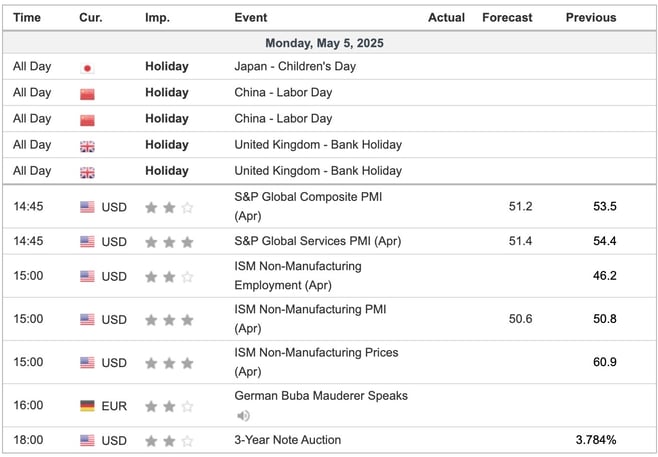Viewport: 658px width, 457px height.
Task: Click previous value 53.5
Action: click(x=605, y=206)
